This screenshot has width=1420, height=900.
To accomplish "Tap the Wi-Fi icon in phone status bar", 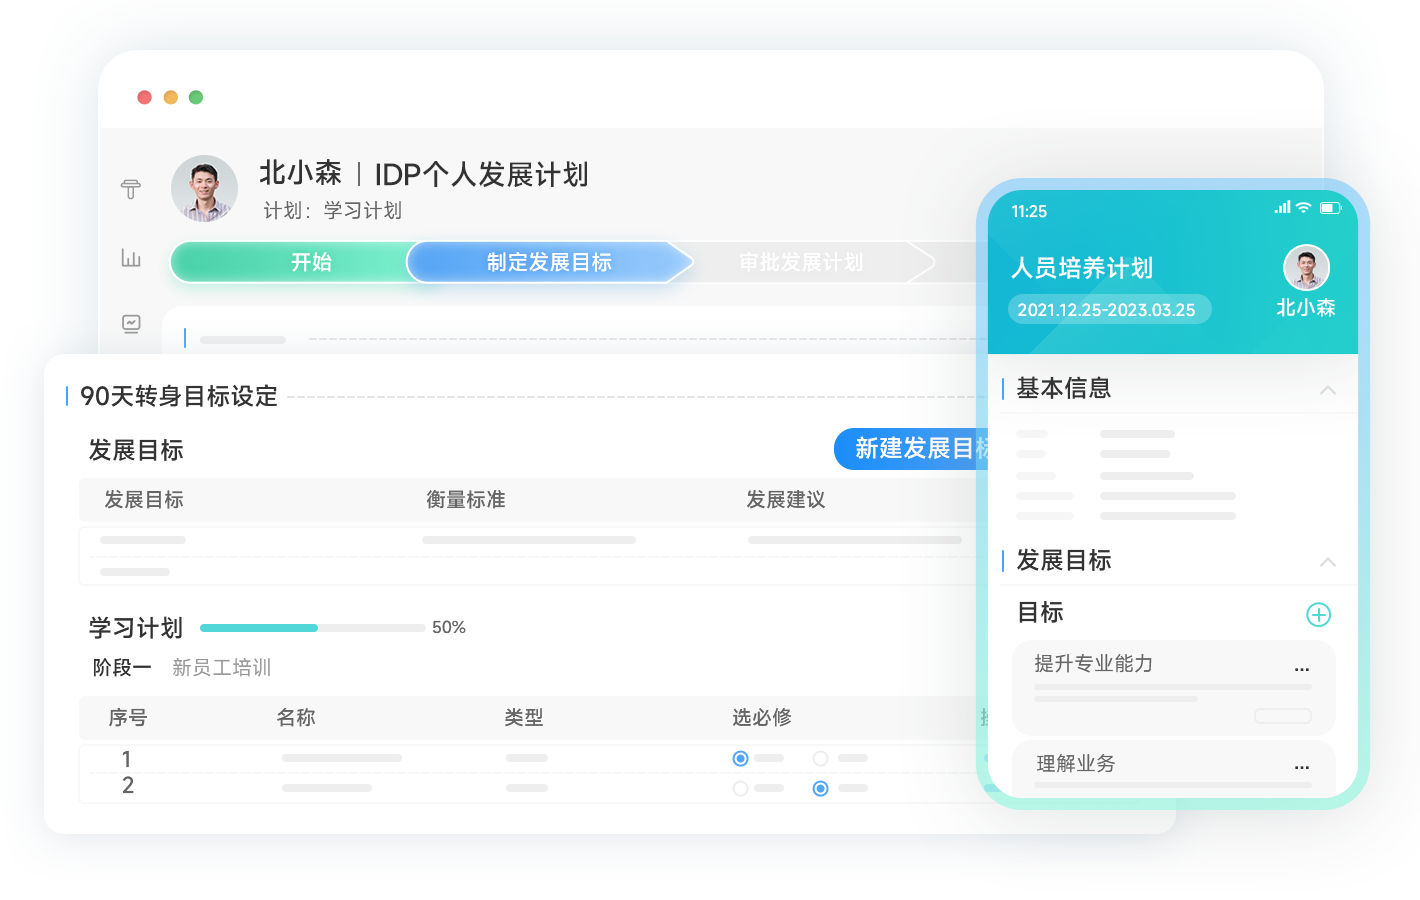I will coord(1303,208).
